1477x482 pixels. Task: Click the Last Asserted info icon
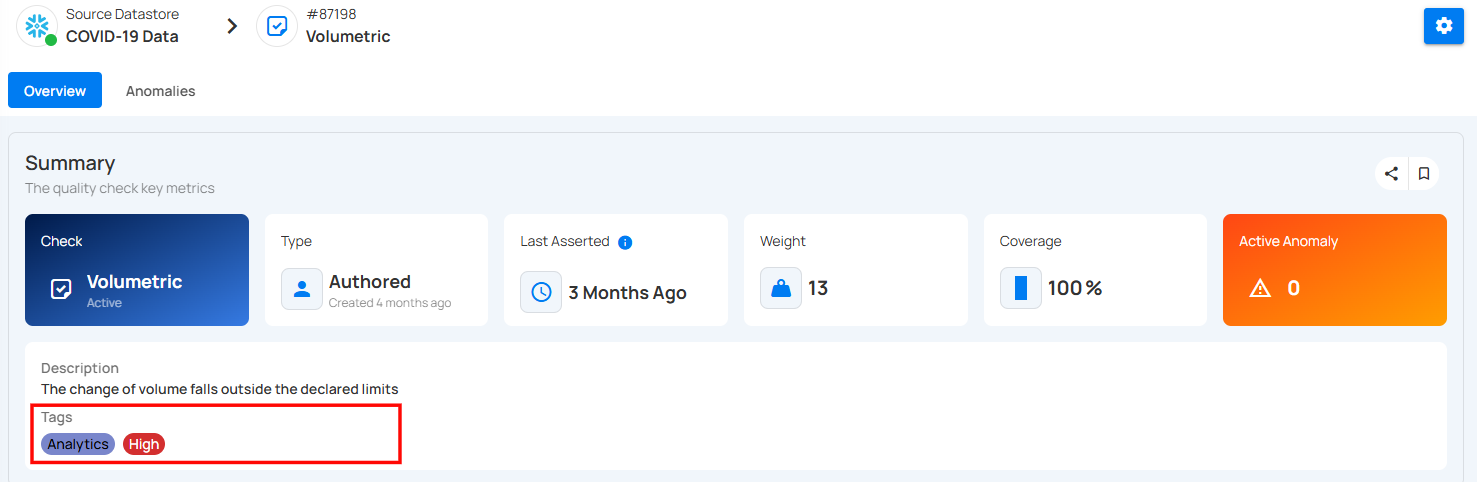click(625, 242)
